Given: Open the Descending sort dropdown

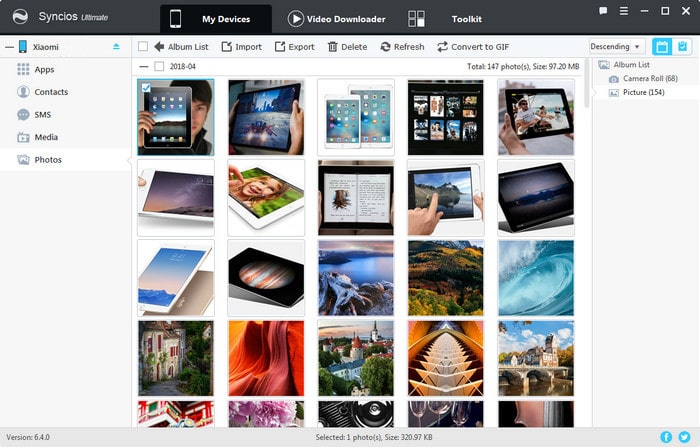Looking at the screenshot, I should click(x=616, y=46).
